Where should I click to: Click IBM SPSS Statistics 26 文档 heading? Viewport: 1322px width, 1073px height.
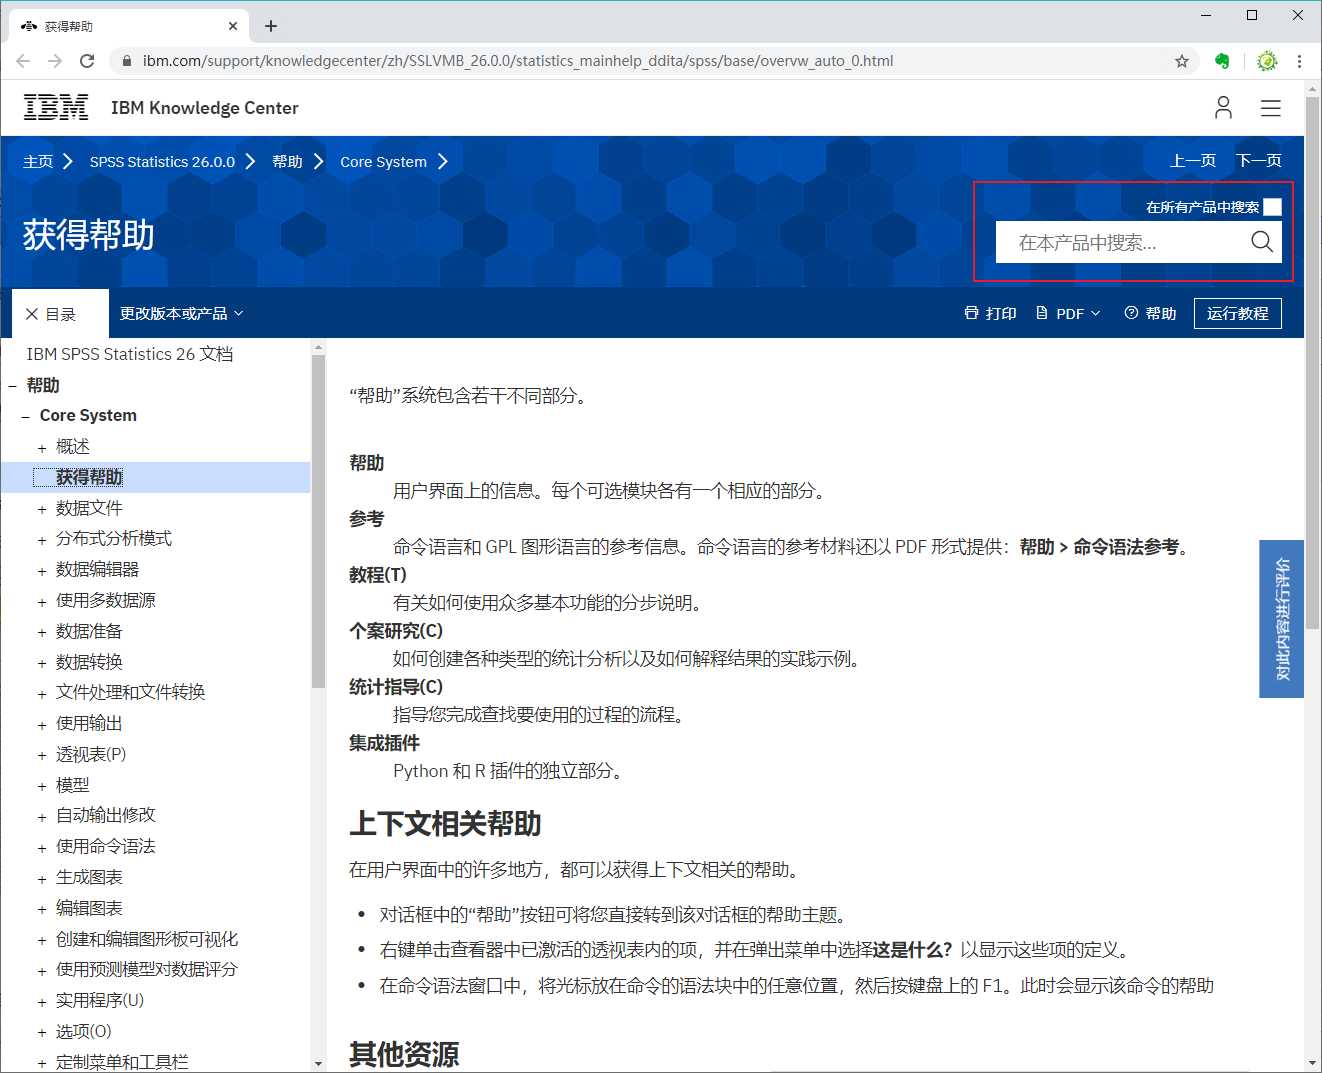(x=130, y=354)
